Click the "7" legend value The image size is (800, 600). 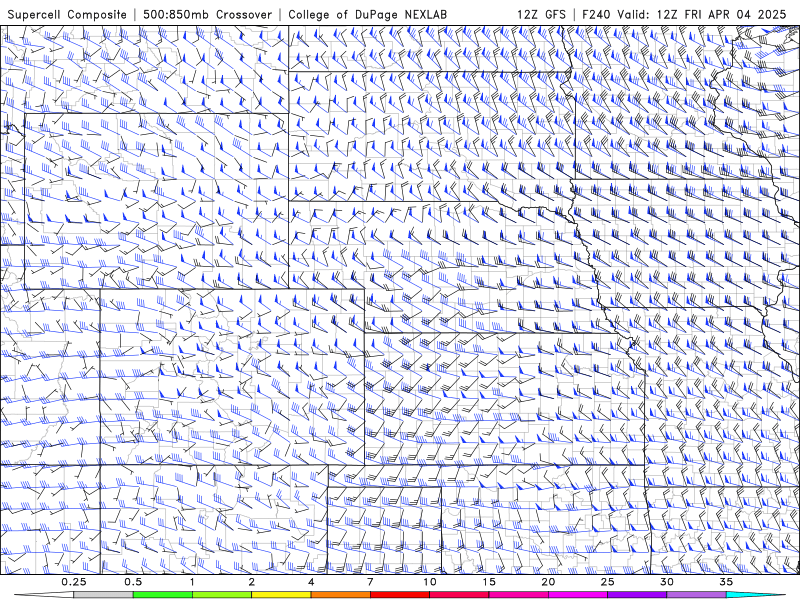coord(370,582)
